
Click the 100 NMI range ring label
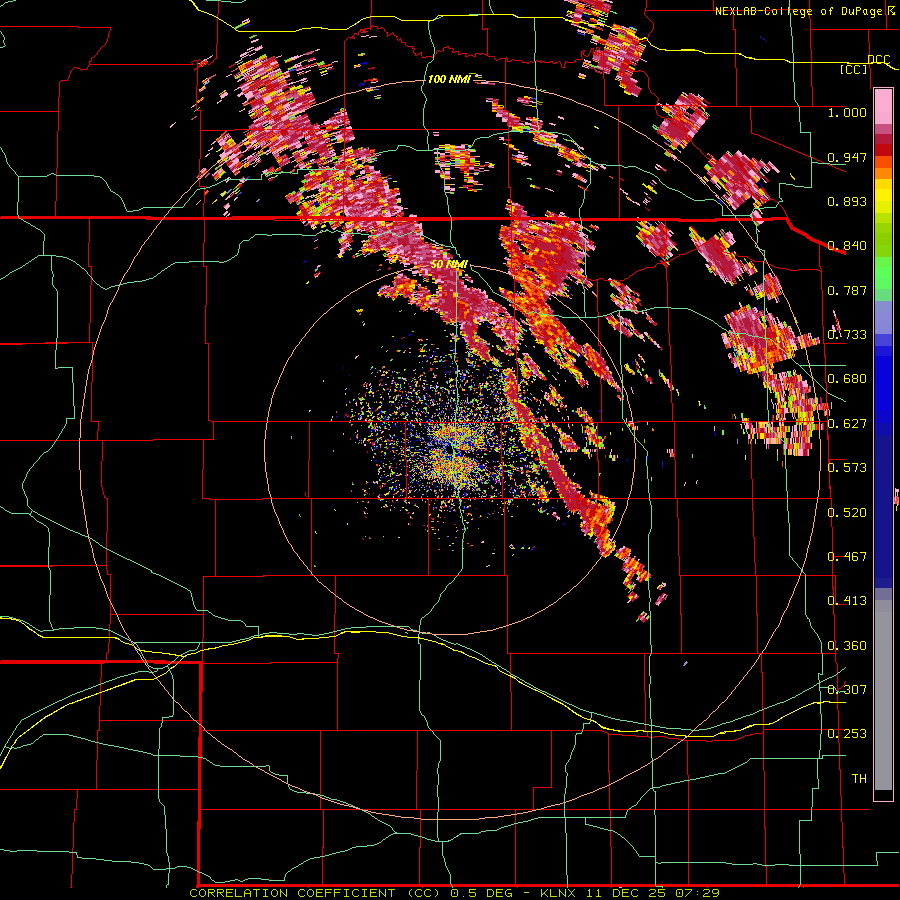point(449,79)
